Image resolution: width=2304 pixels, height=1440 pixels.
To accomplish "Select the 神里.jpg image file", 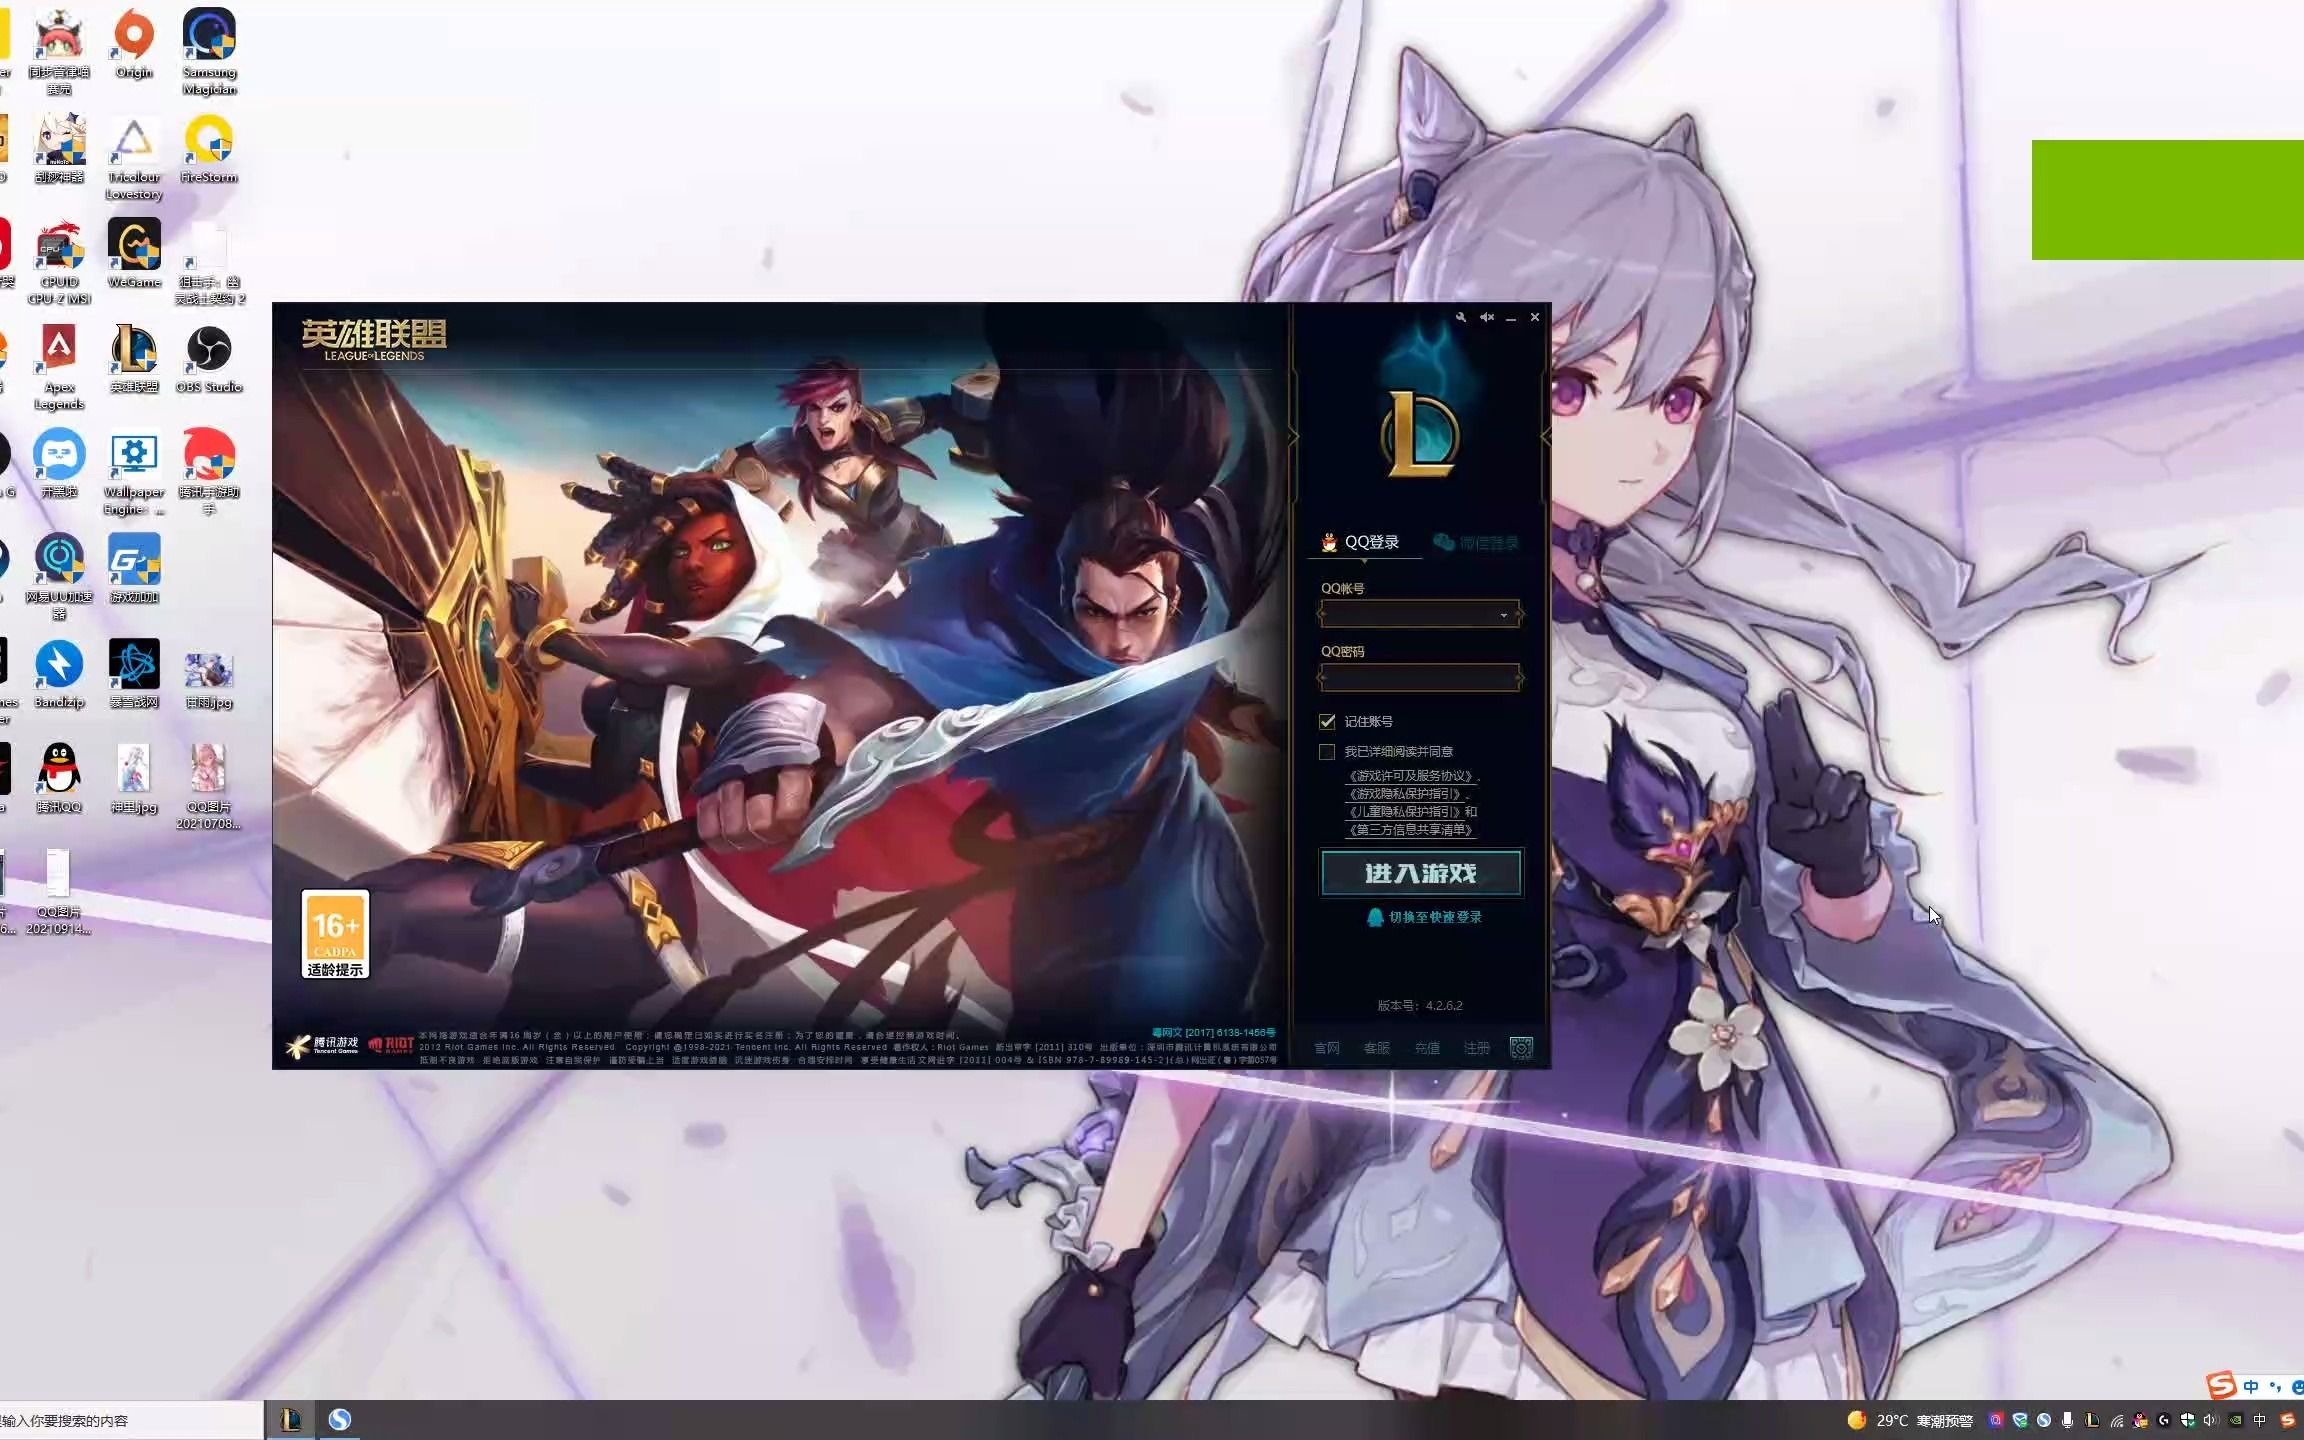I will (134, 780).
